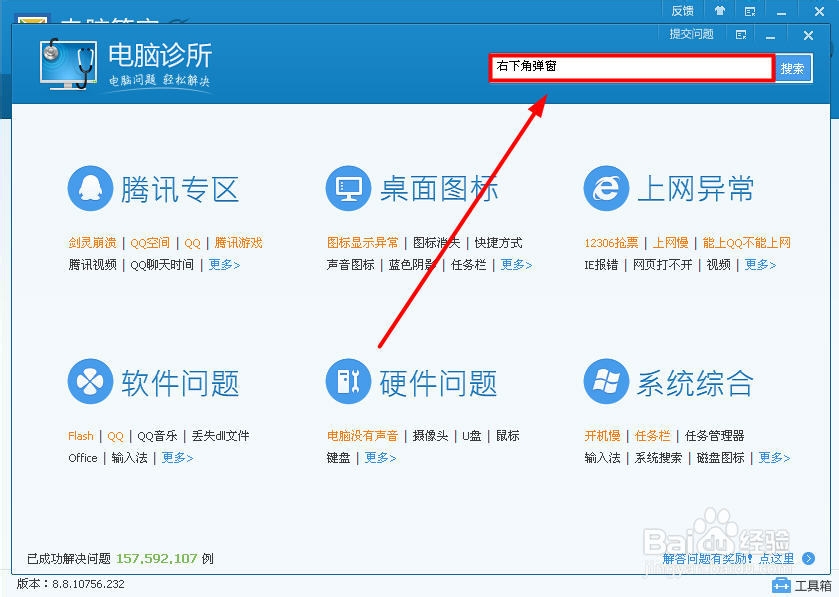
Task: Expand 更多 under 系统综合
Action: tap(774, 458)
